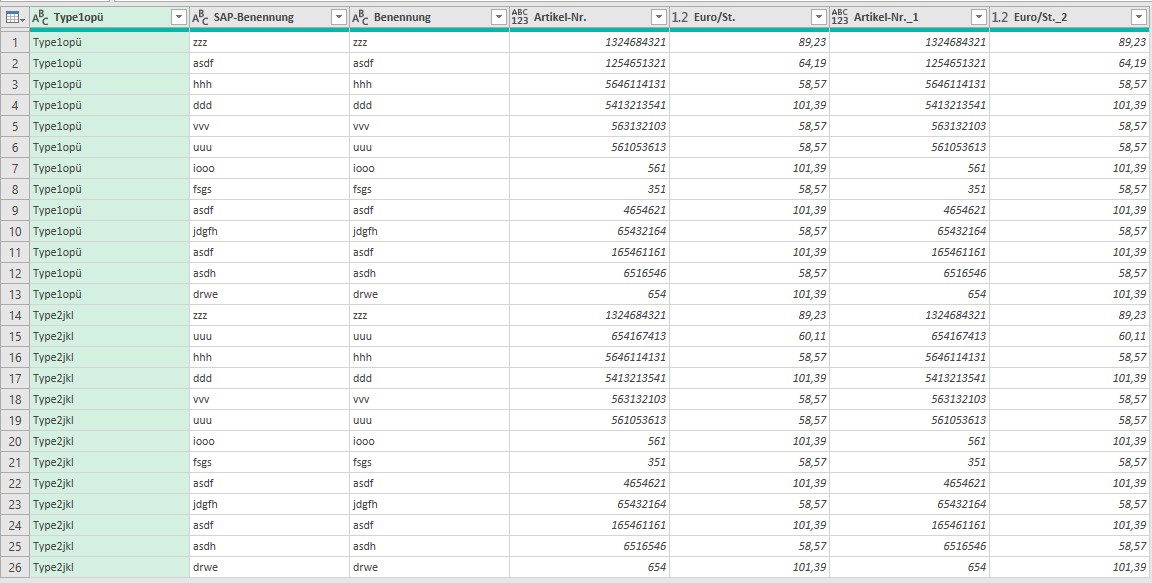The height and width of the screenshot is (583, 1152).
Task: Open the Benennung column filter arrow
Action: pyautogui.click(x=498, y=17)
